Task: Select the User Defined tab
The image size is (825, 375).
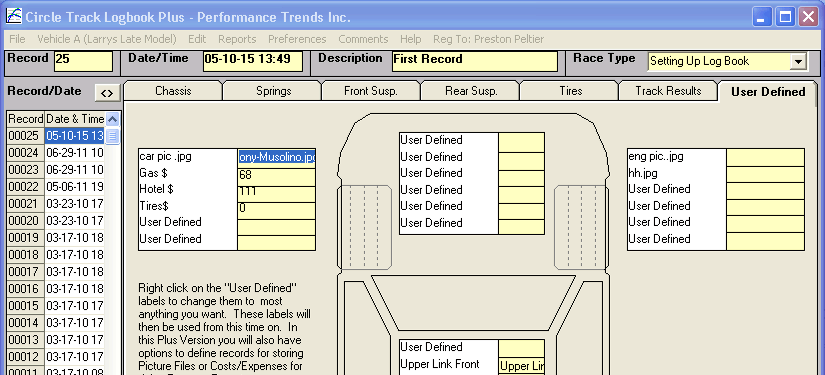Action: pos(768,92)
